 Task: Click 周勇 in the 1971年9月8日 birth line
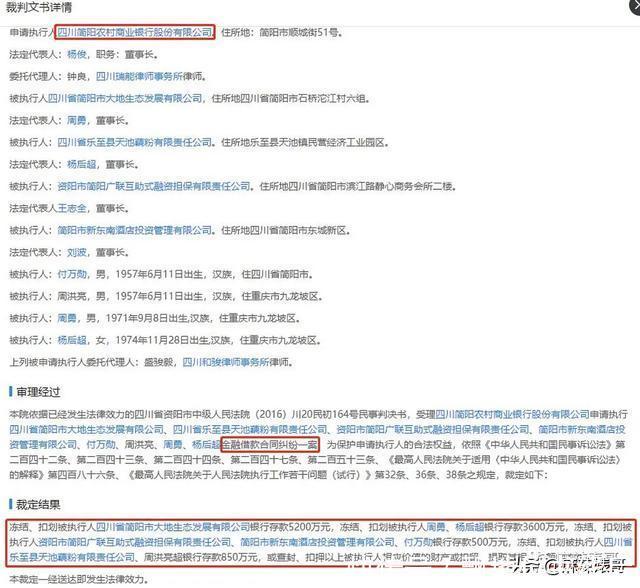tap(67, 318)
